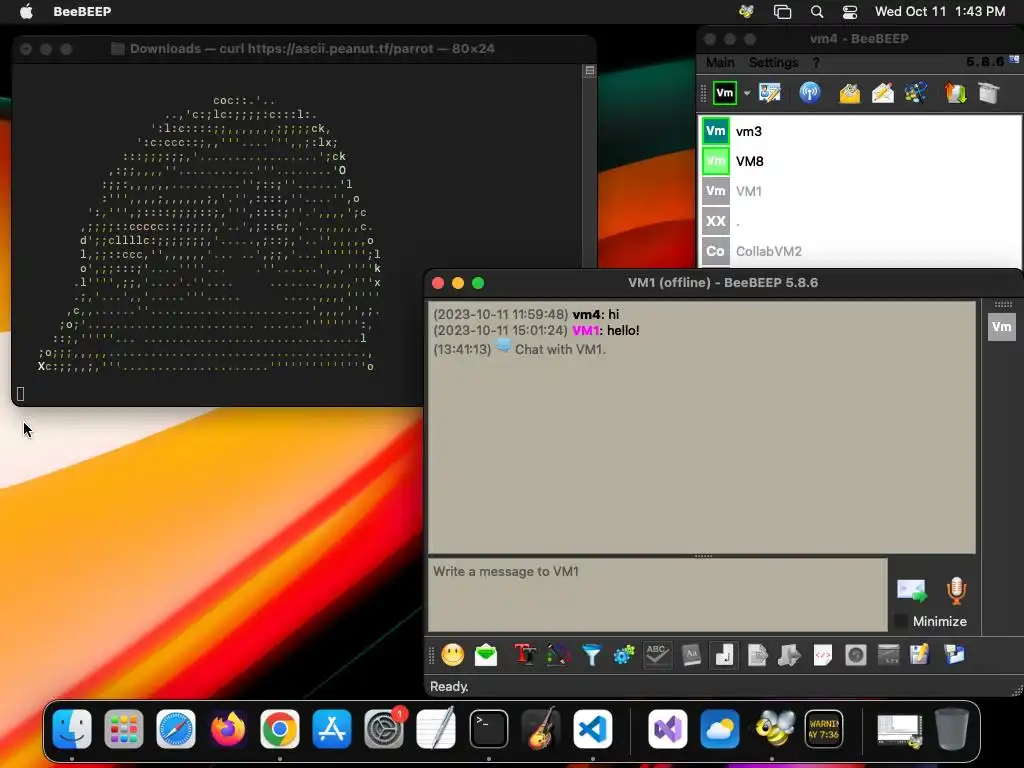Open chat settings with the blue gears icon
This screenshot has height=768, width=1024.
click(x=624, y=654)
